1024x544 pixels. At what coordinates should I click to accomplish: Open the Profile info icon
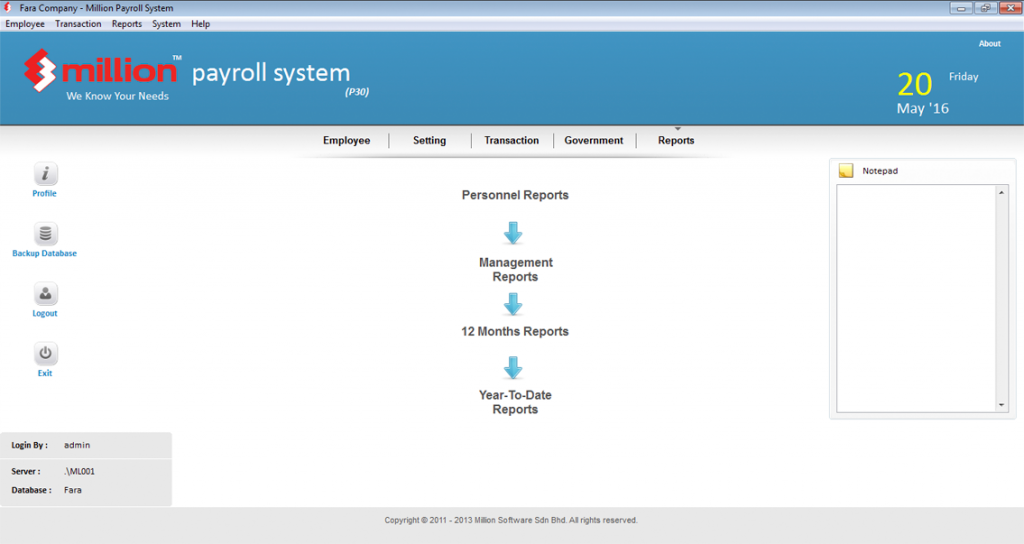[x=46, y=174]
